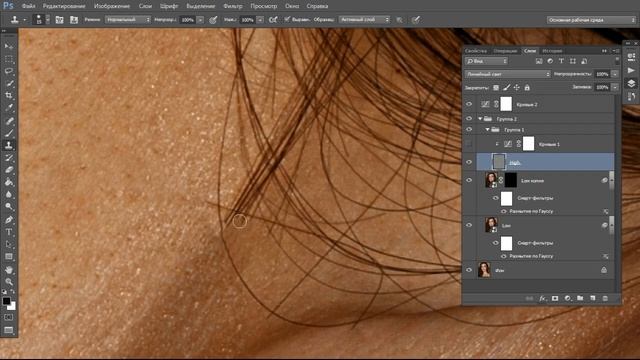Select the Horizontal Type tool
Image resolution: width=640 pixels, height=360 pixels.
9,232
